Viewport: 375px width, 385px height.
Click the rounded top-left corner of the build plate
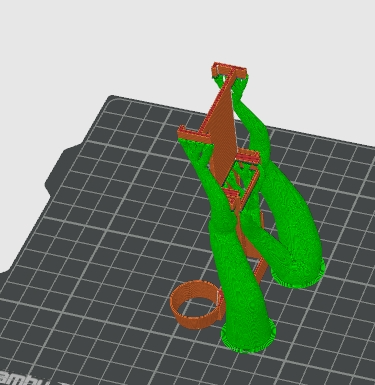pyautogui.click(x=113, y=98)
